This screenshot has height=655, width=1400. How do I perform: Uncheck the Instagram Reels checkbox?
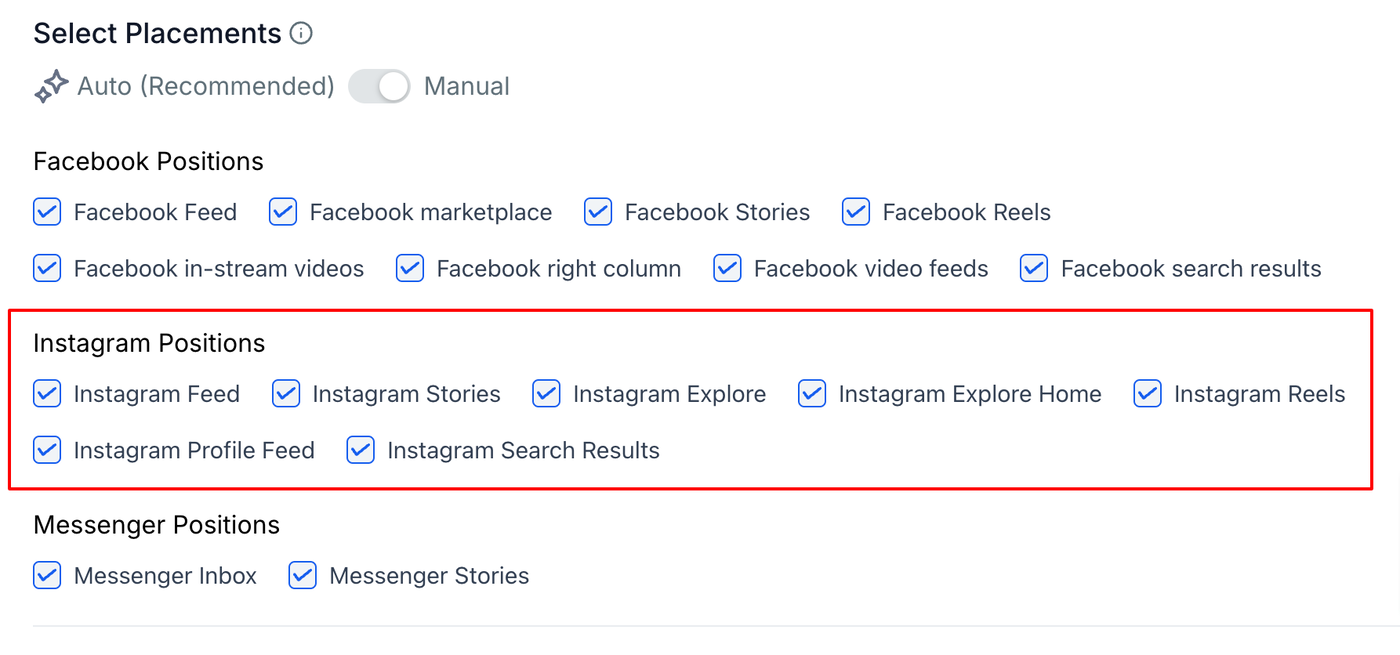pyautogui.click(x=1147, y=394)
